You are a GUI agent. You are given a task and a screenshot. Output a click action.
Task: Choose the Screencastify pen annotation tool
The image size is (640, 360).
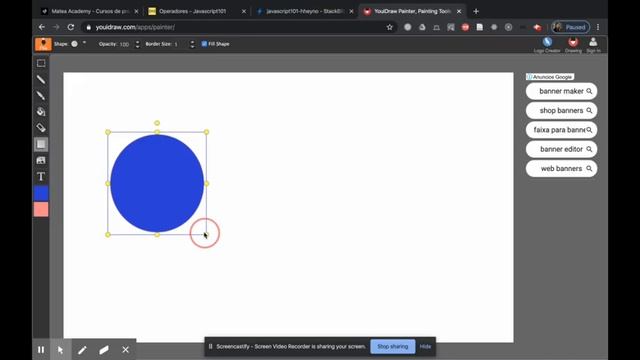click(82, 350)
